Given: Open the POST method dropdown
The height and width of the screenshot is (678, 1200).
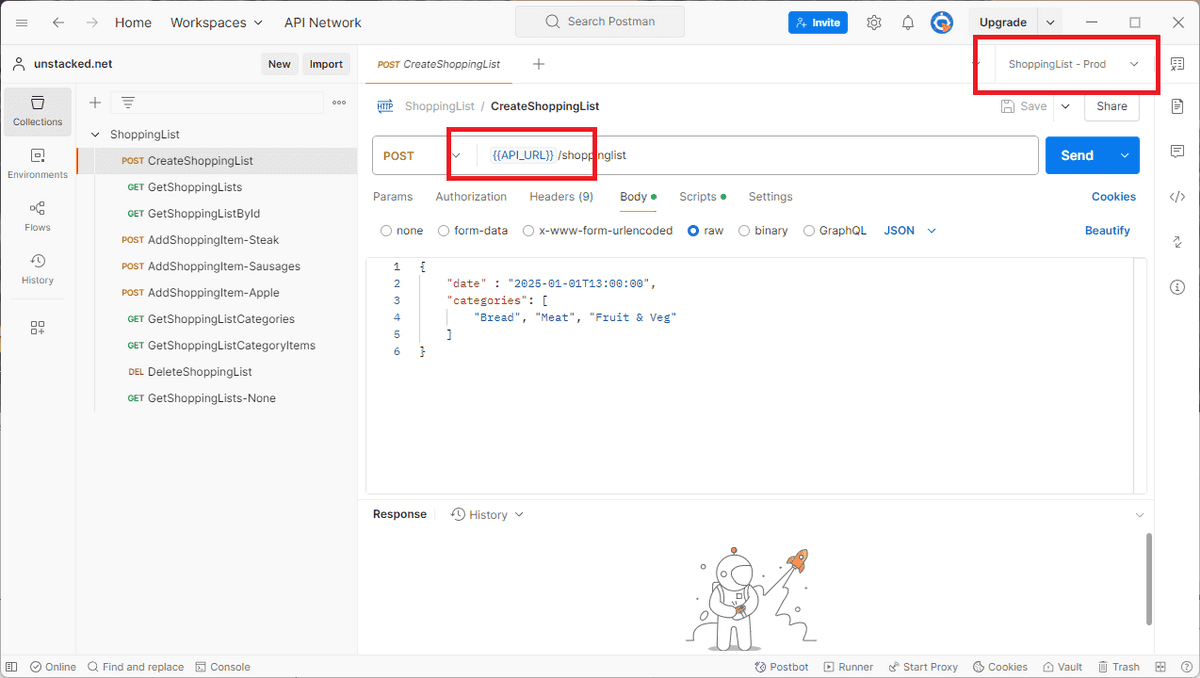Looking at the screenshot, I should [x=457, y=155].
